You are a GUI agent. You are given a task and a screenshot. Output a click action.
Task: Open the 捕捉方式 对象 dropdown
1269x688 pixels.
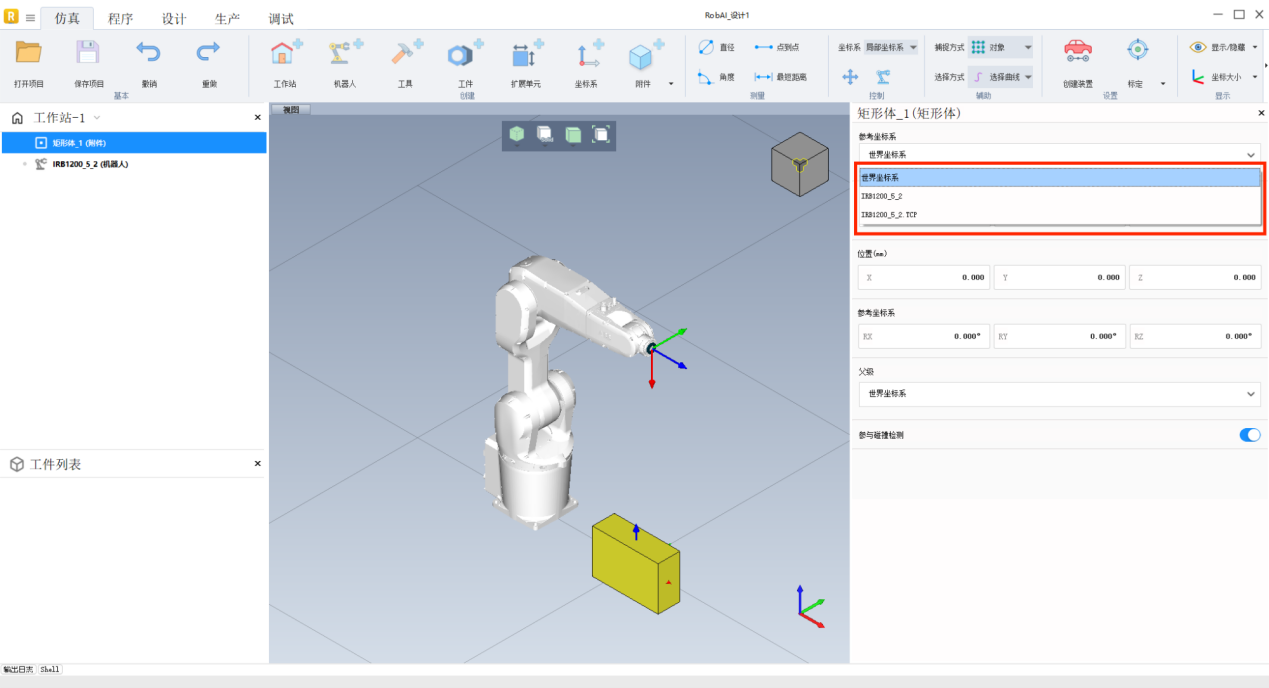tap(1000, 47)
